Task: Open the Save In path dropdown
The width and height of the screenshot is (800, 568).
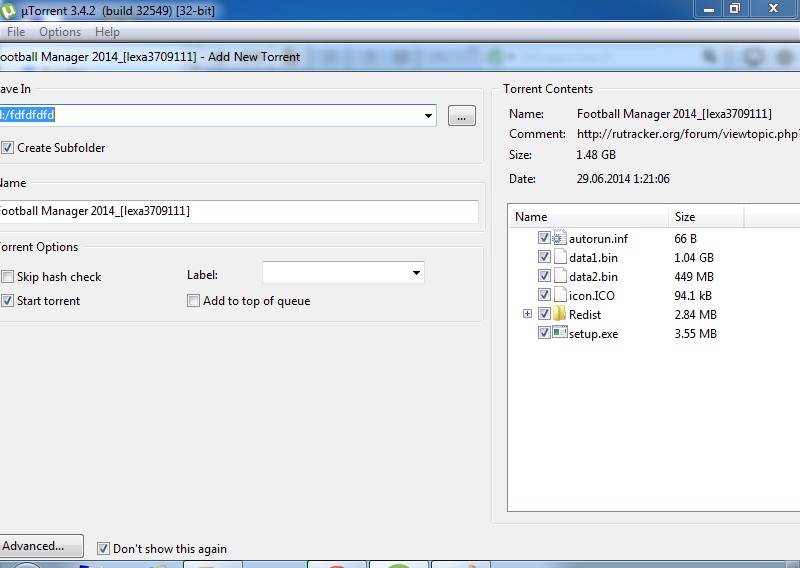Action: pyautogui.click(x=428, y=116)
